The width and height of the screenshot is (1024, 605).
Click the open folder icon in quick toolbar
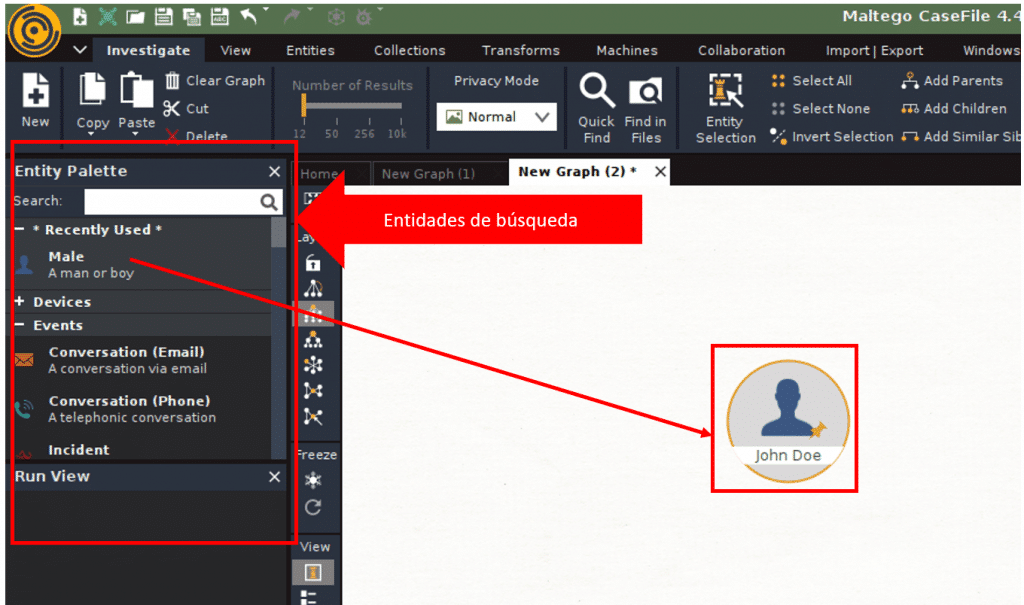tap(135, 17)
